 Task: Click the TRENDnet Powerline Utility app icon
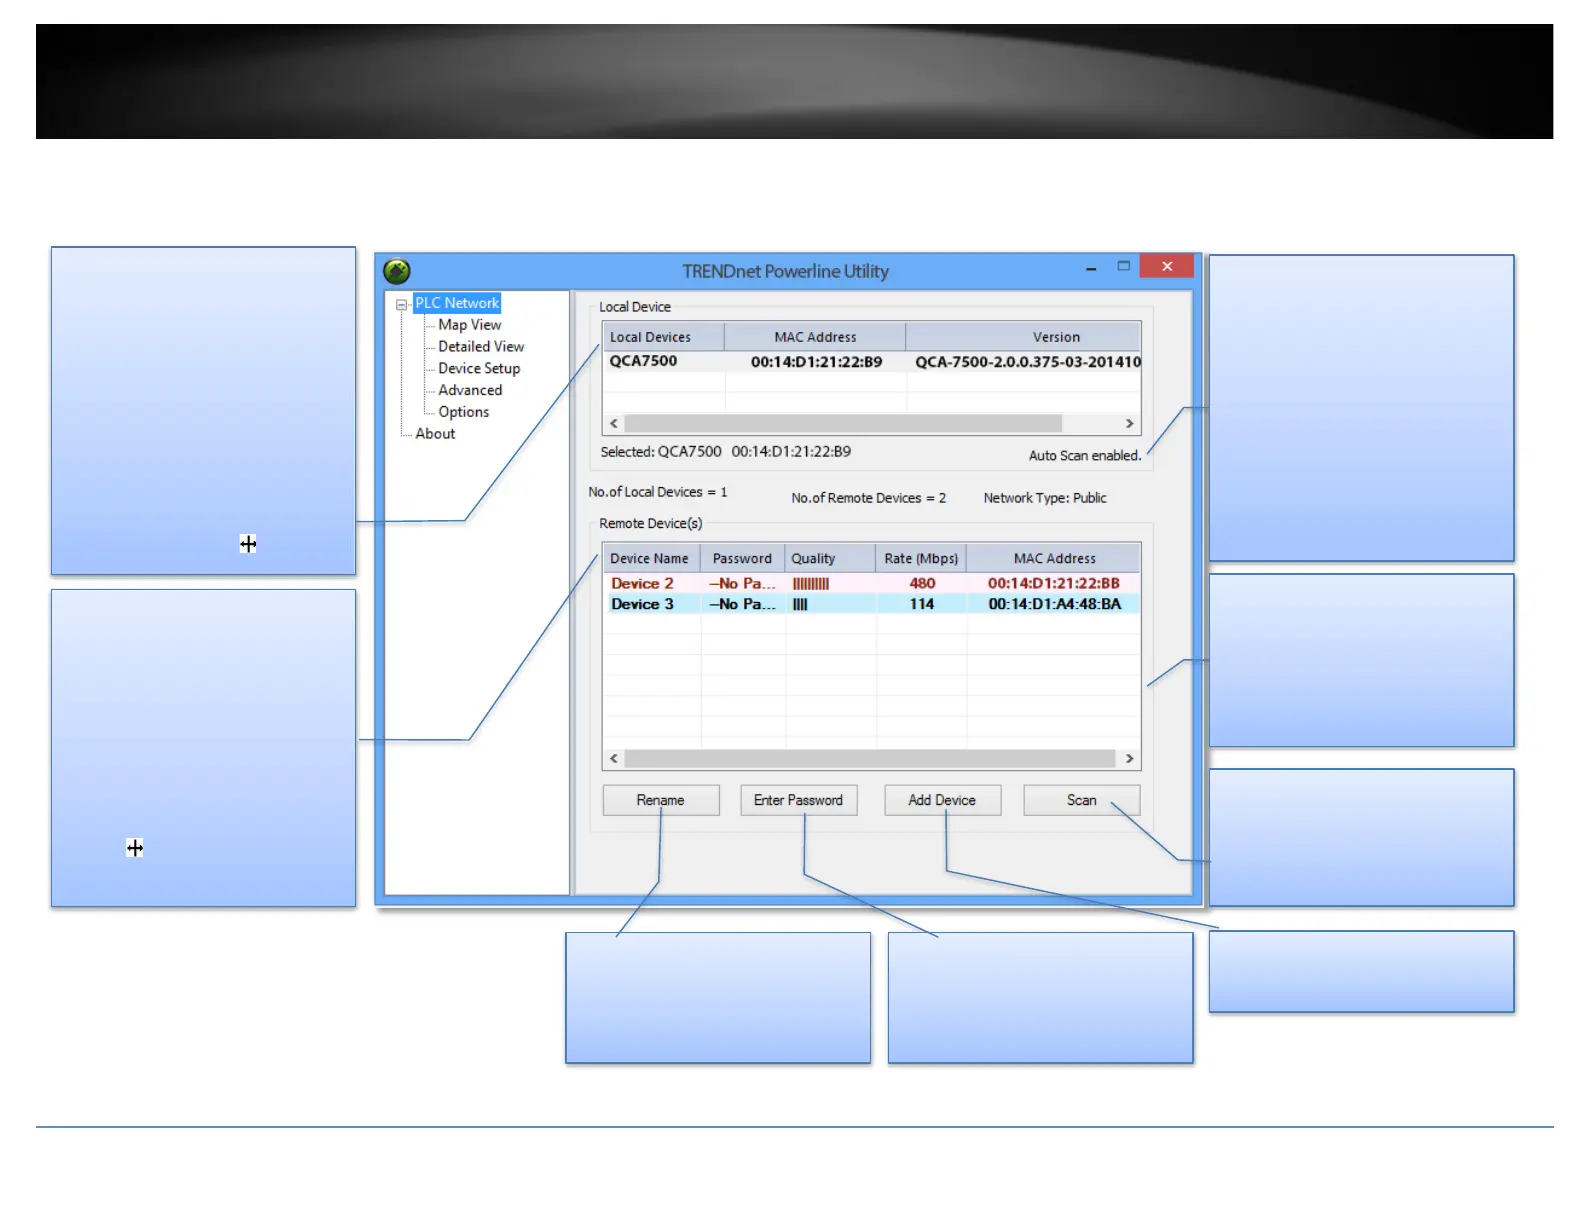point(397,271)
